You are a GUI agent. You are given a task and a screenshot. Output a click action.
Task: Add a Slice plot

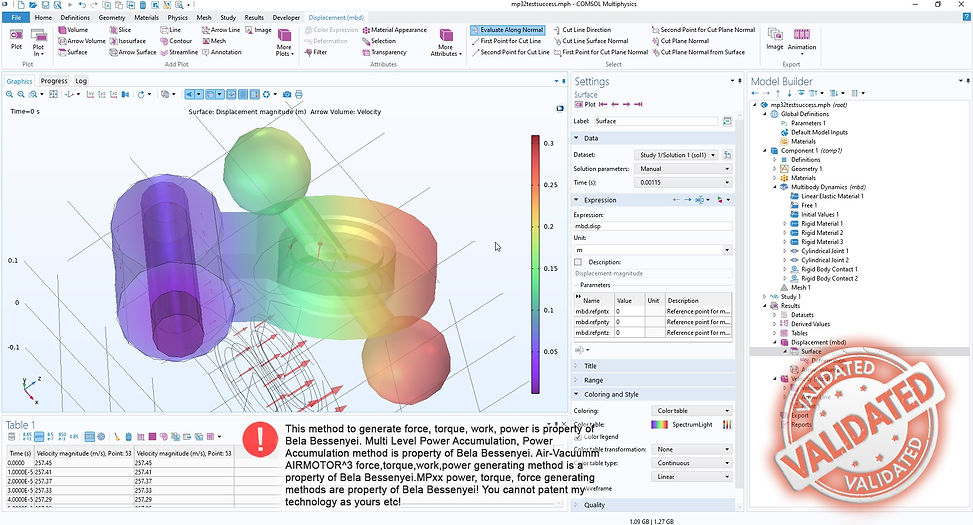click(x=120, y=30)
